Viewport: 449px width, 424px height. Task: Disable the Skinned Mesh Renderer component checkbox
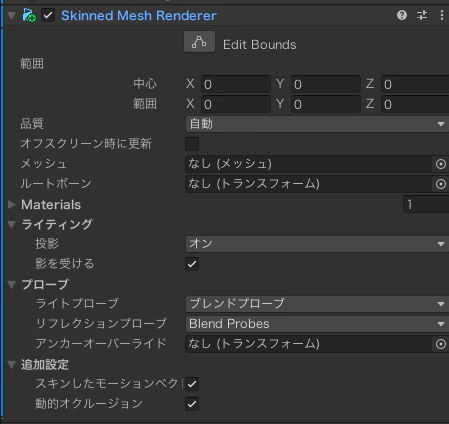(48, 15)
